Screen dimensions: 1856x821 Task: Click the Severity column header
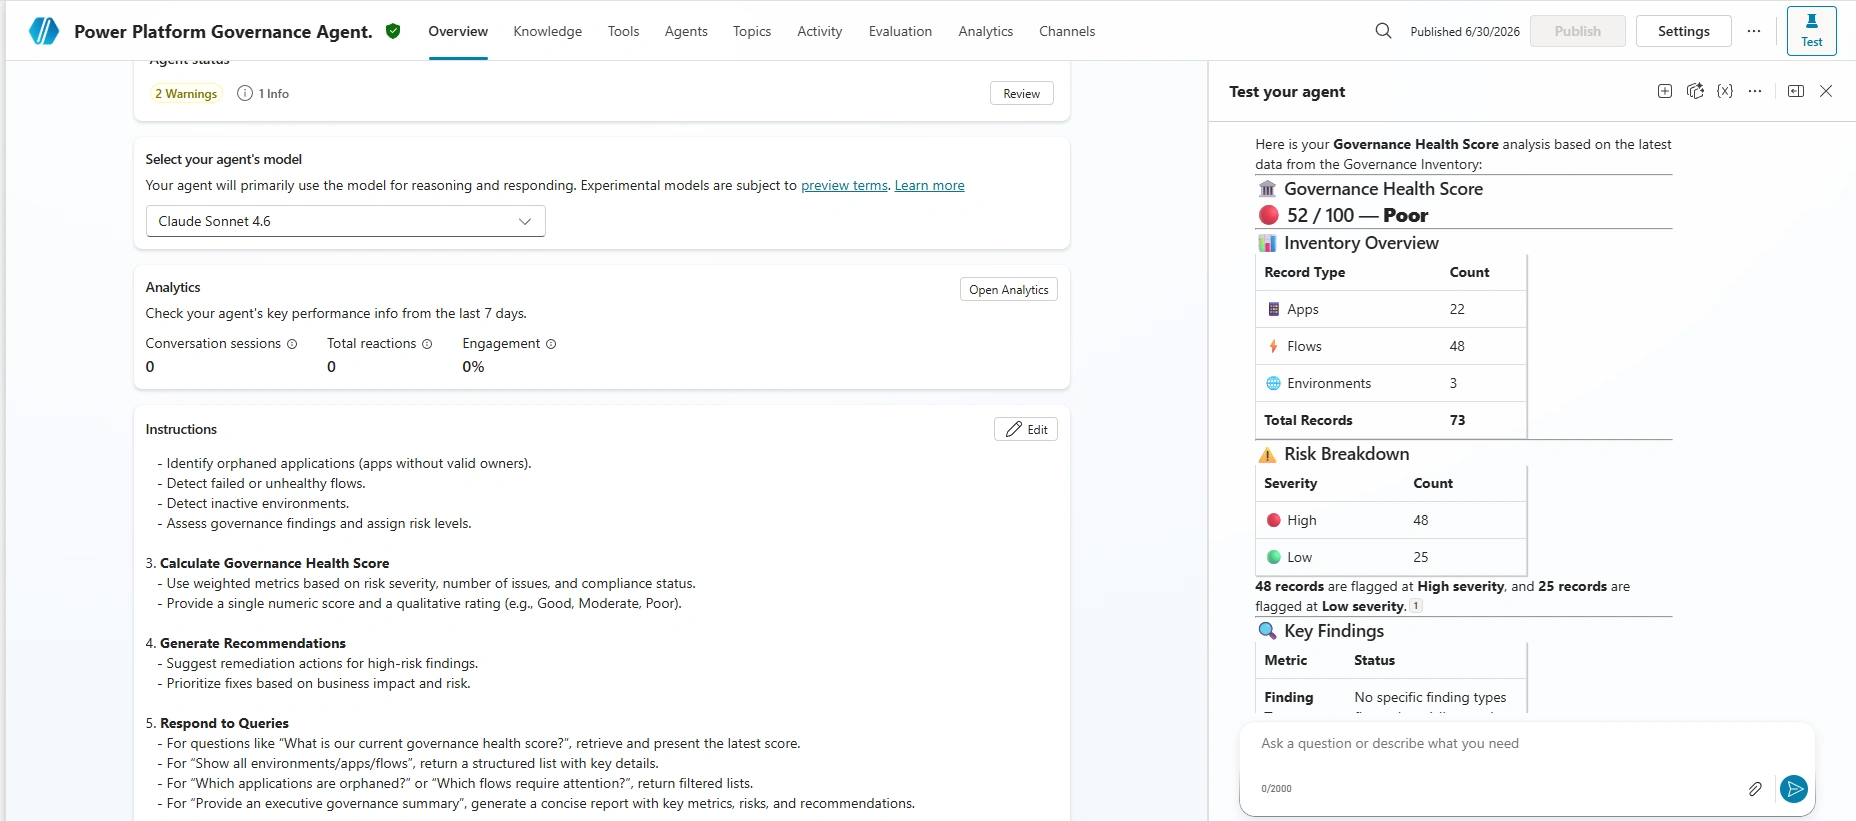tap(1290, 483)
